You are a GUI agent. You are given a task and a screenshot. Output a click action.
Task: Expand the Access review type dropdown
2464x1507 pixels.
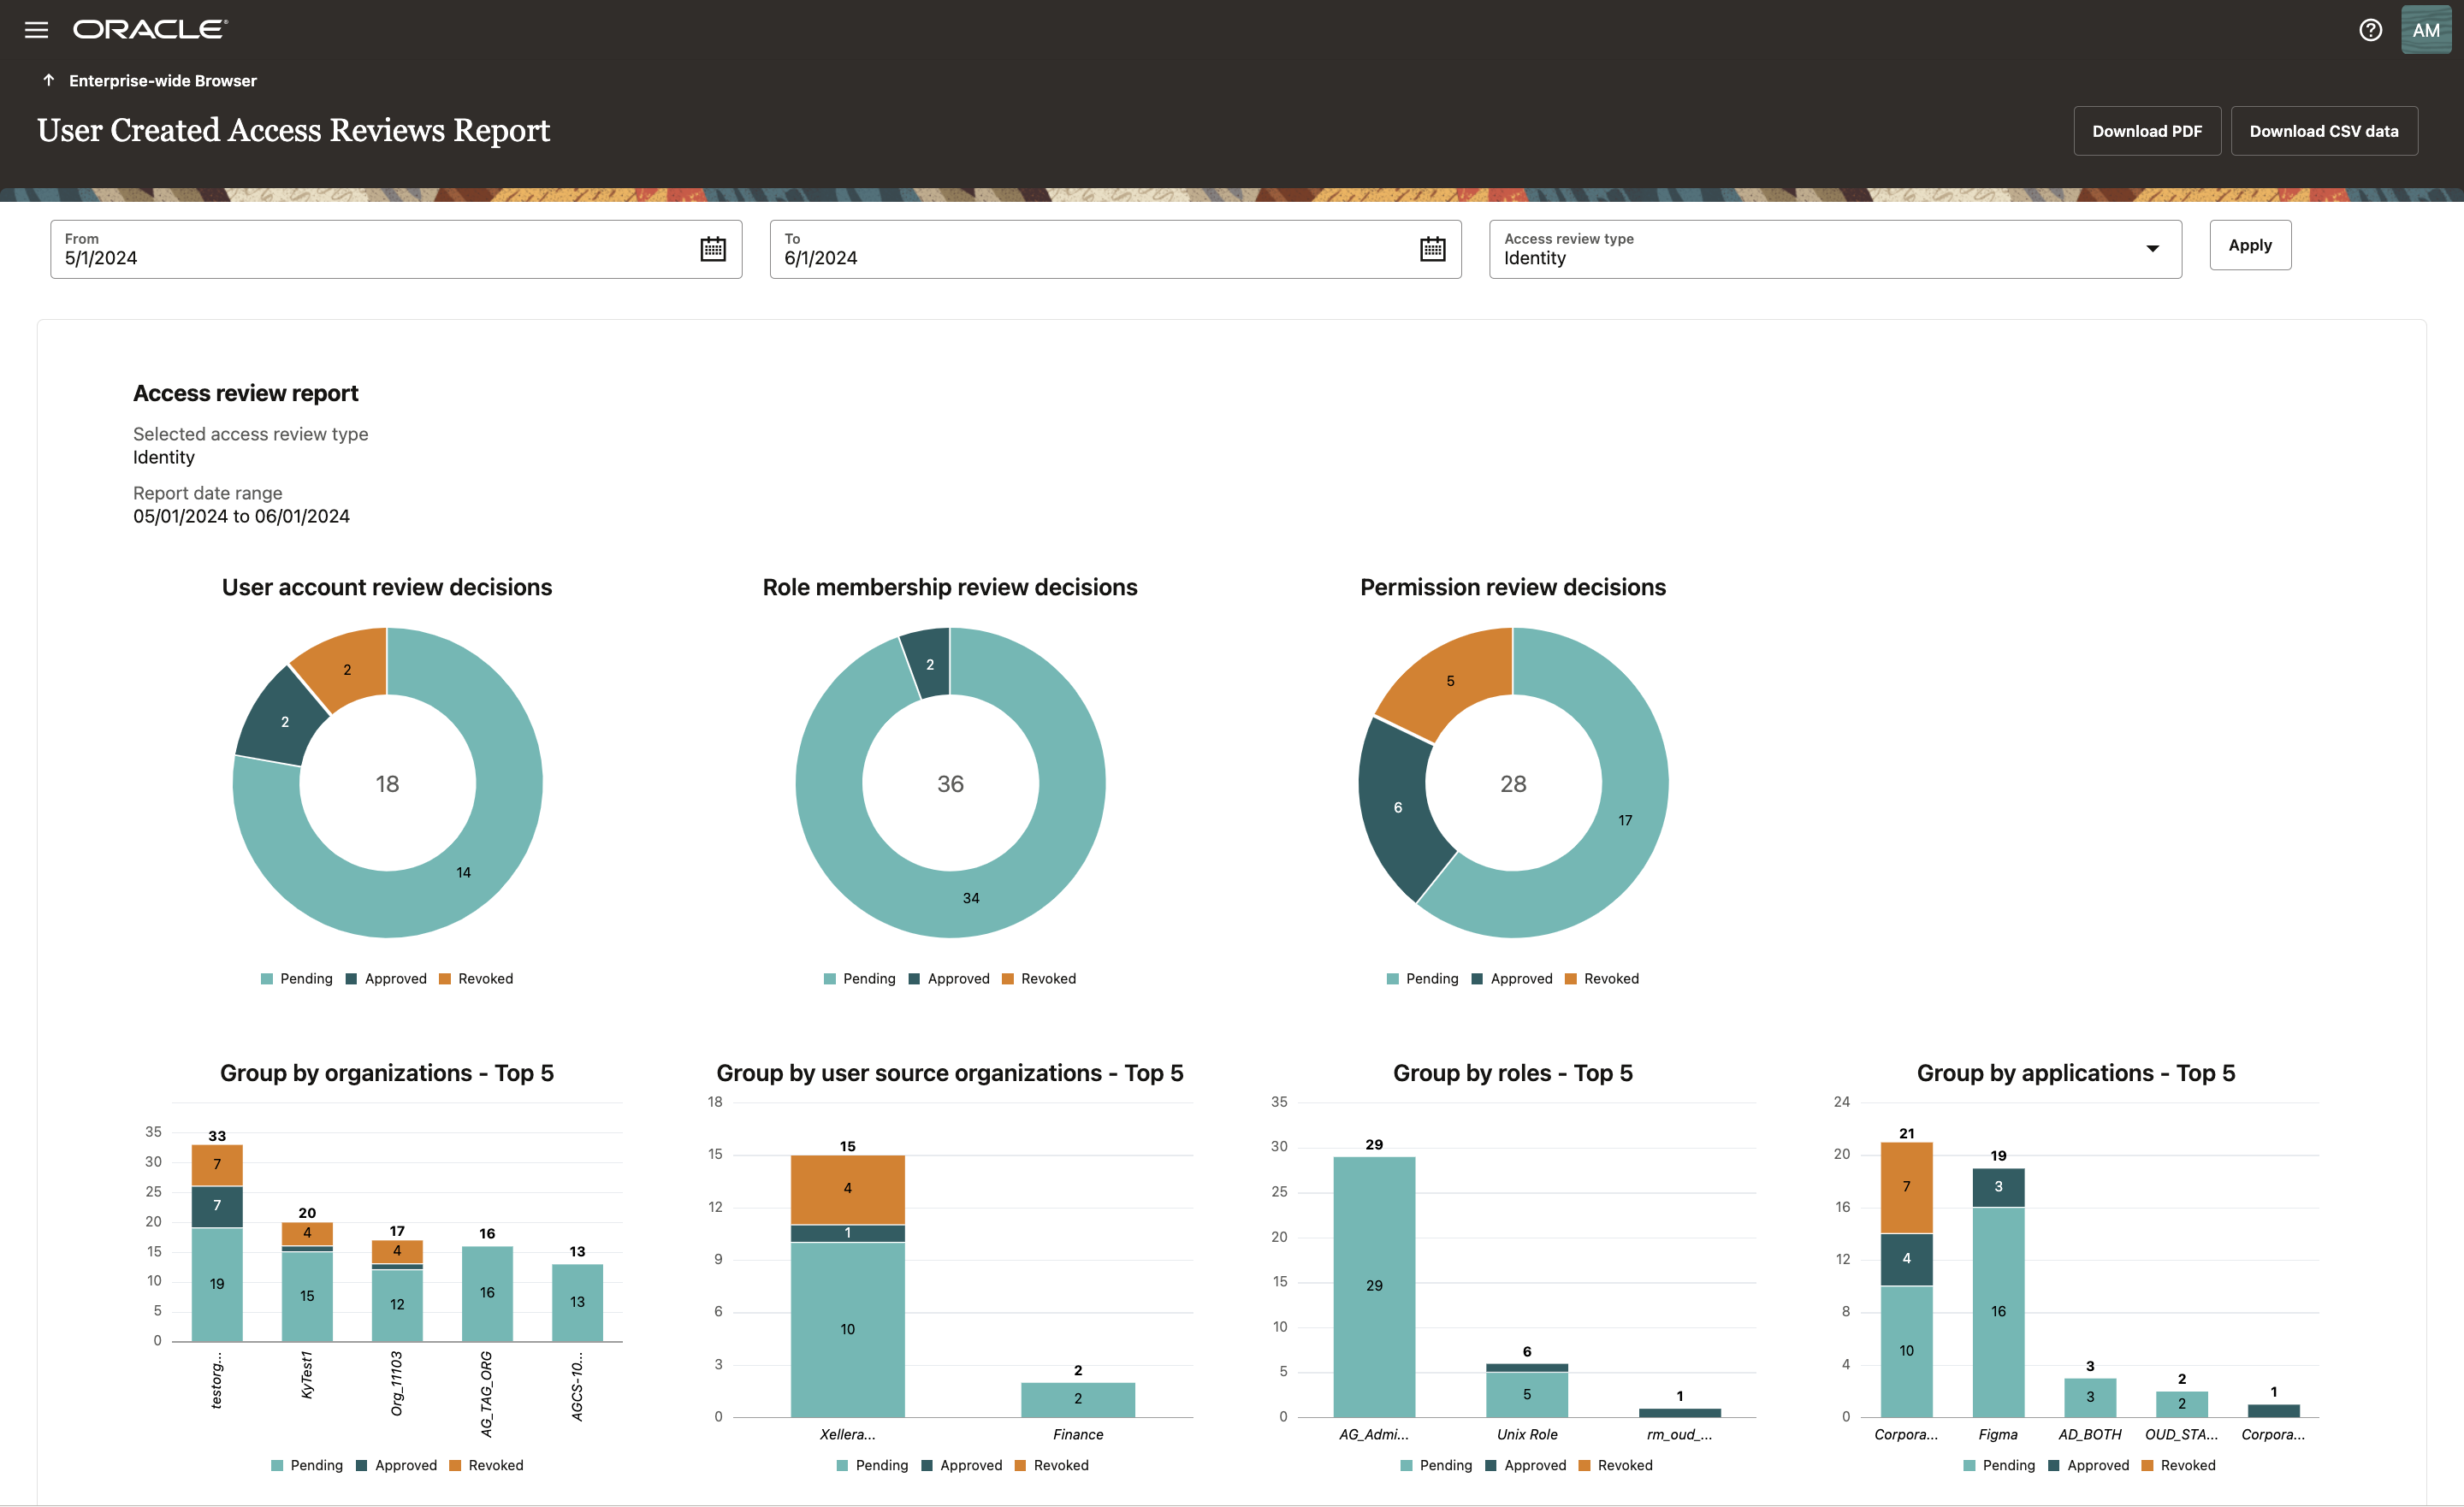[x=2152, y=249]
